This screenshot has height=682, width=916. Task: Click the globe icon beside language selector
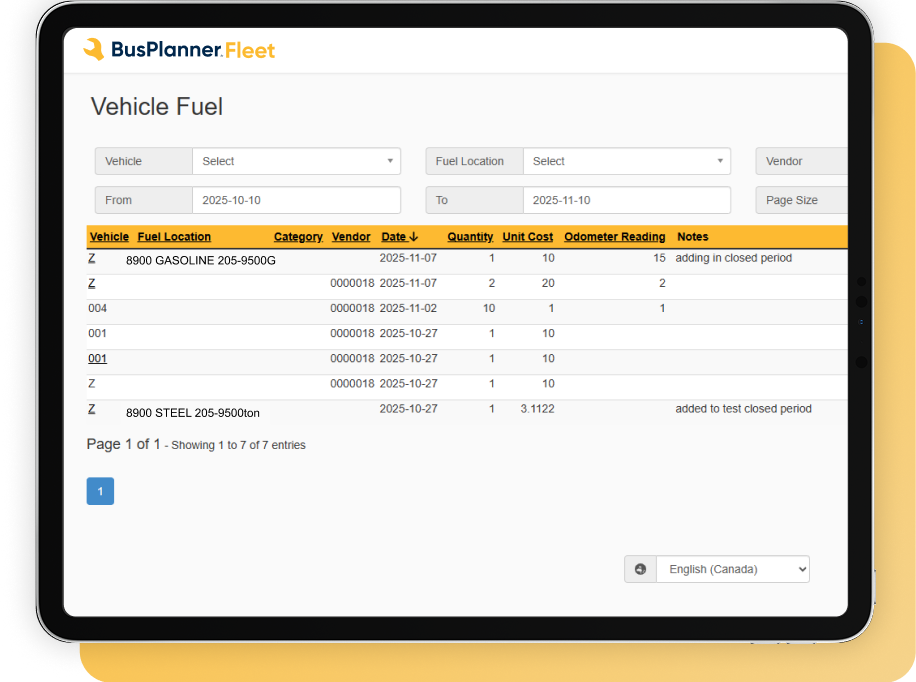pyautogui.click(x=640, y=569)
